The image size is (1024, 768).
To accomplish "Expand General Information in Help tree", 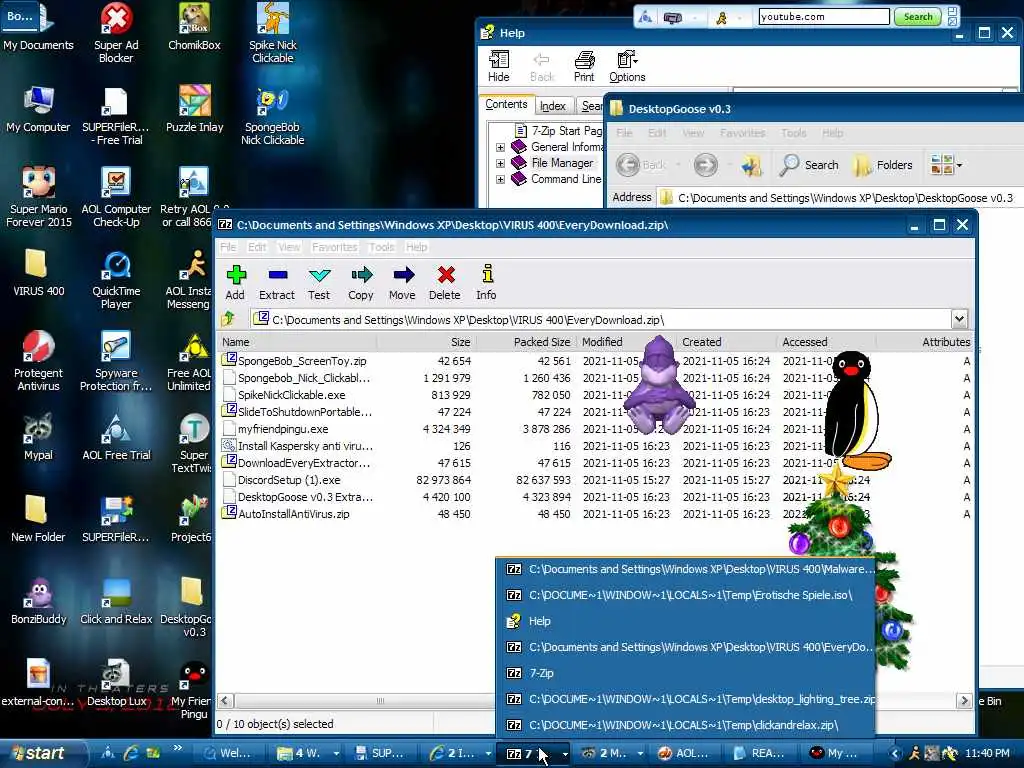I will 500,147.
